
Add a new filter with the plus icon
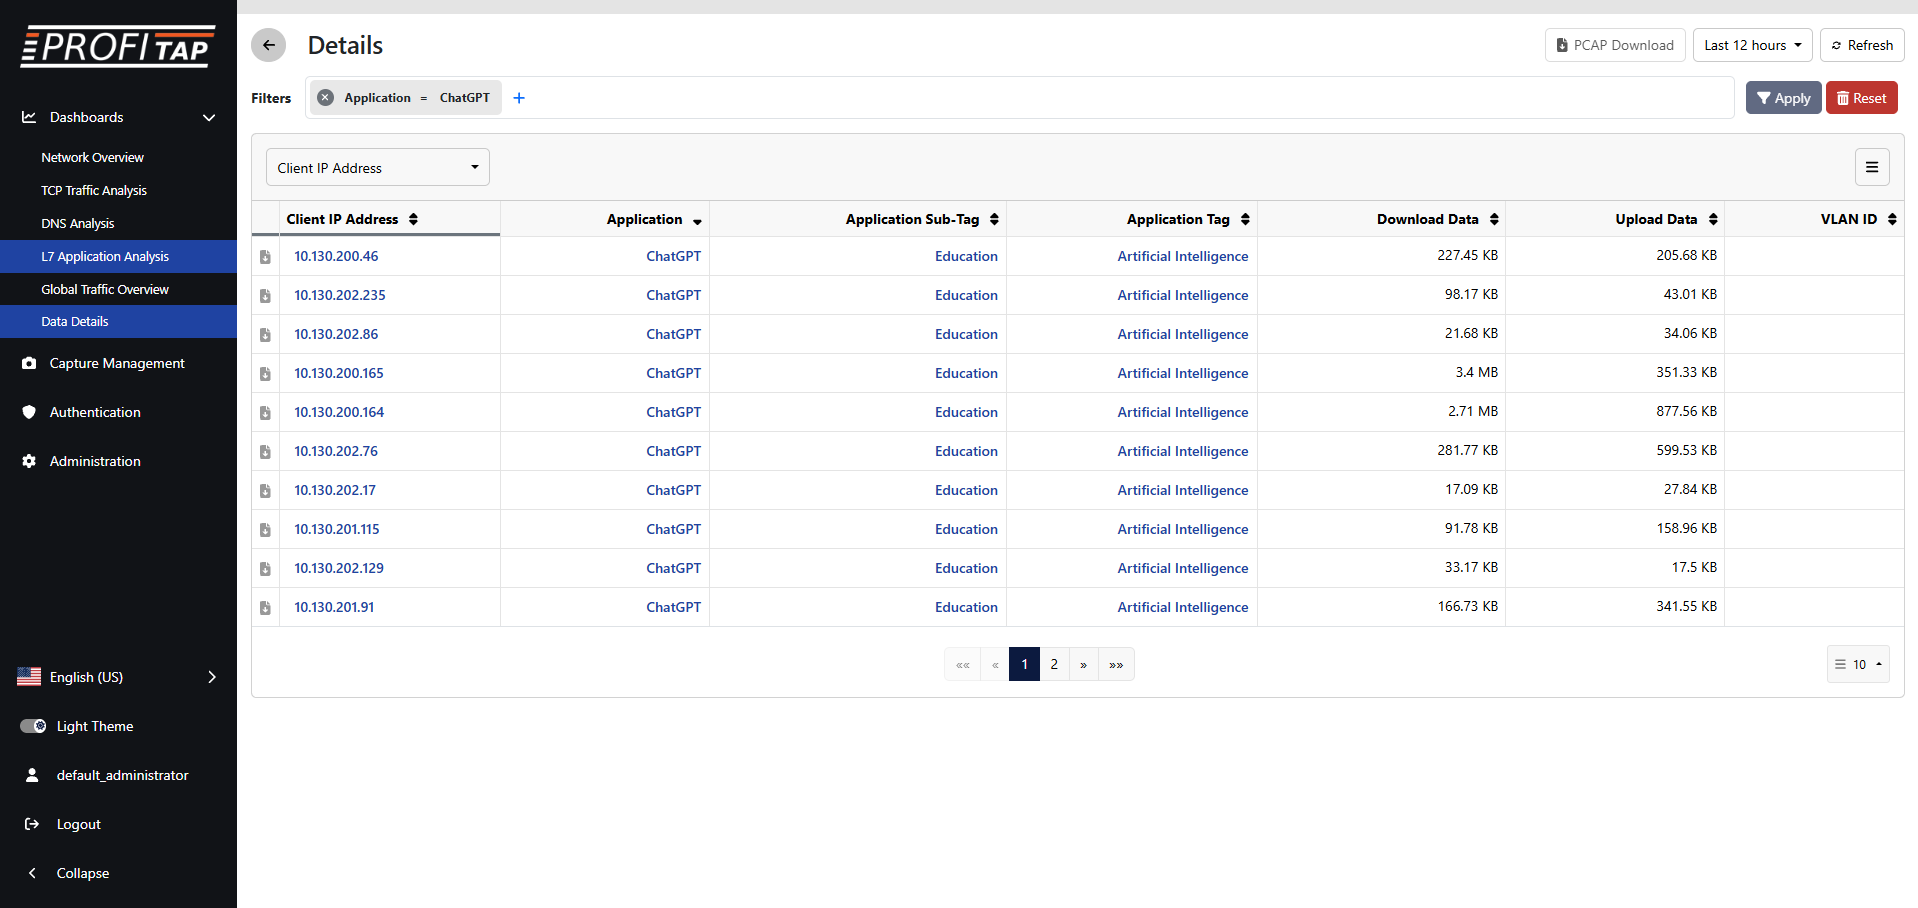click(x=519, y=98)
